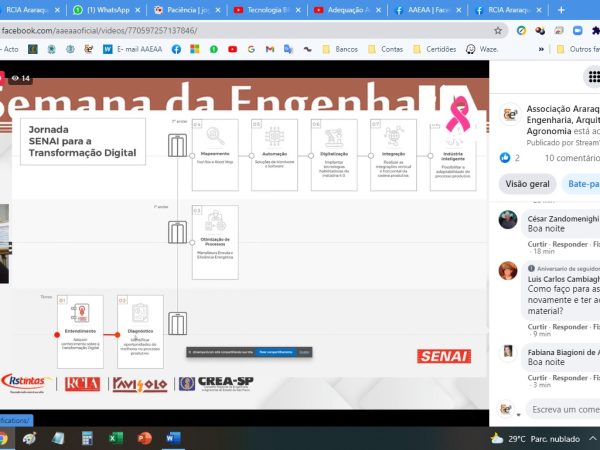Open Word from the taskbar

(173, 439)
